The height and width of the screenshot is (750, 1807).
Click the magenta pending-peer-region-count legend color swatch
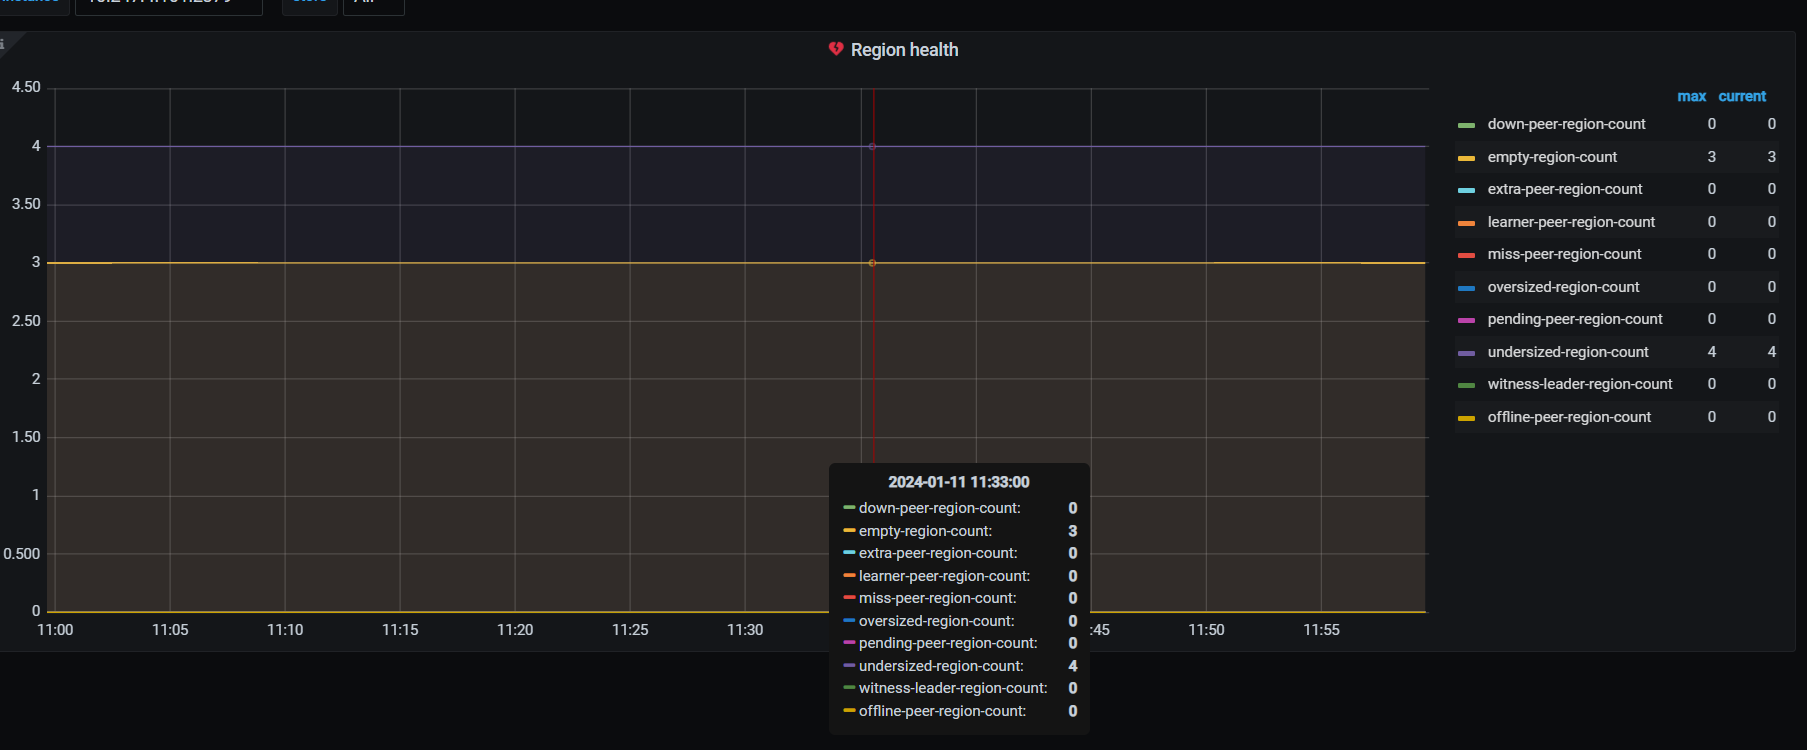point(1466,320)
